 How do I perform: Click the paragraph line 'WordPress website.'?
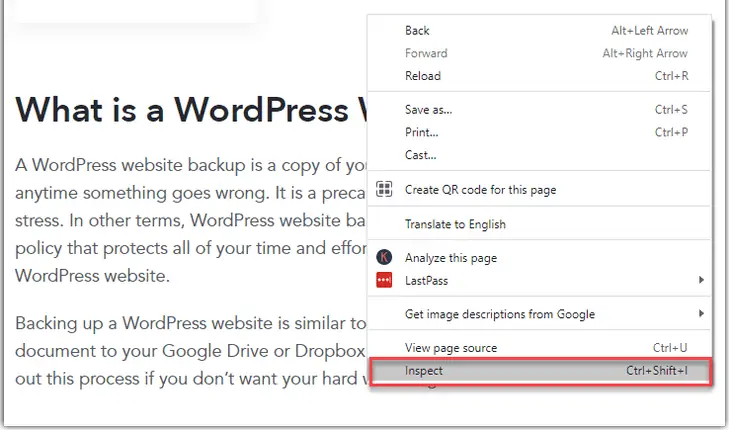pyautogui.click(x=92, y=276)
